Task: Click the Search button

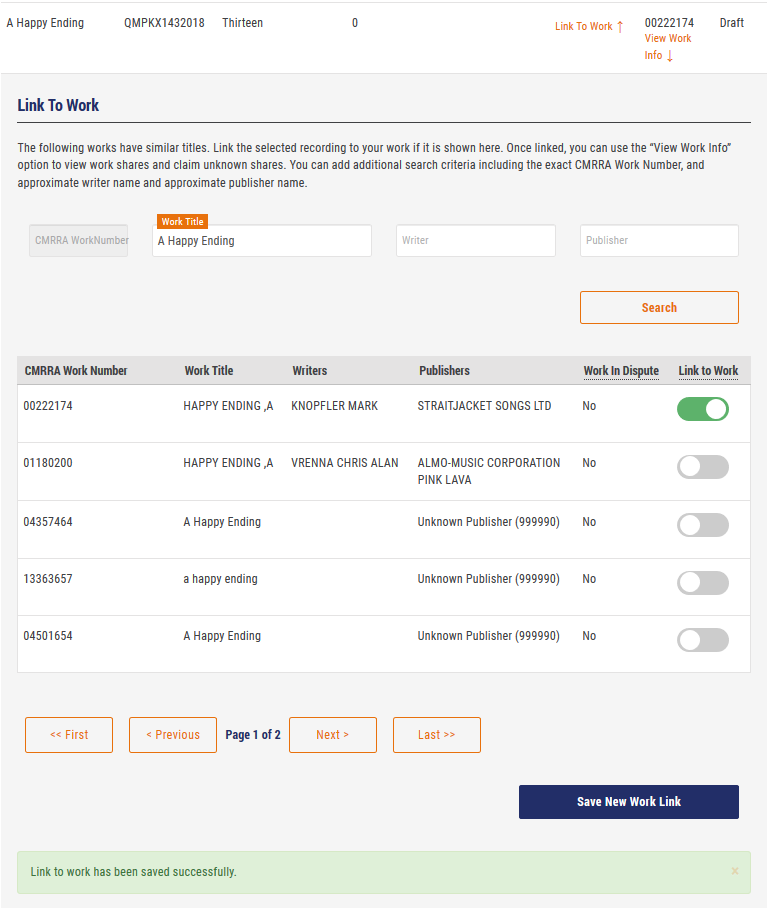Action: point(659,308)
